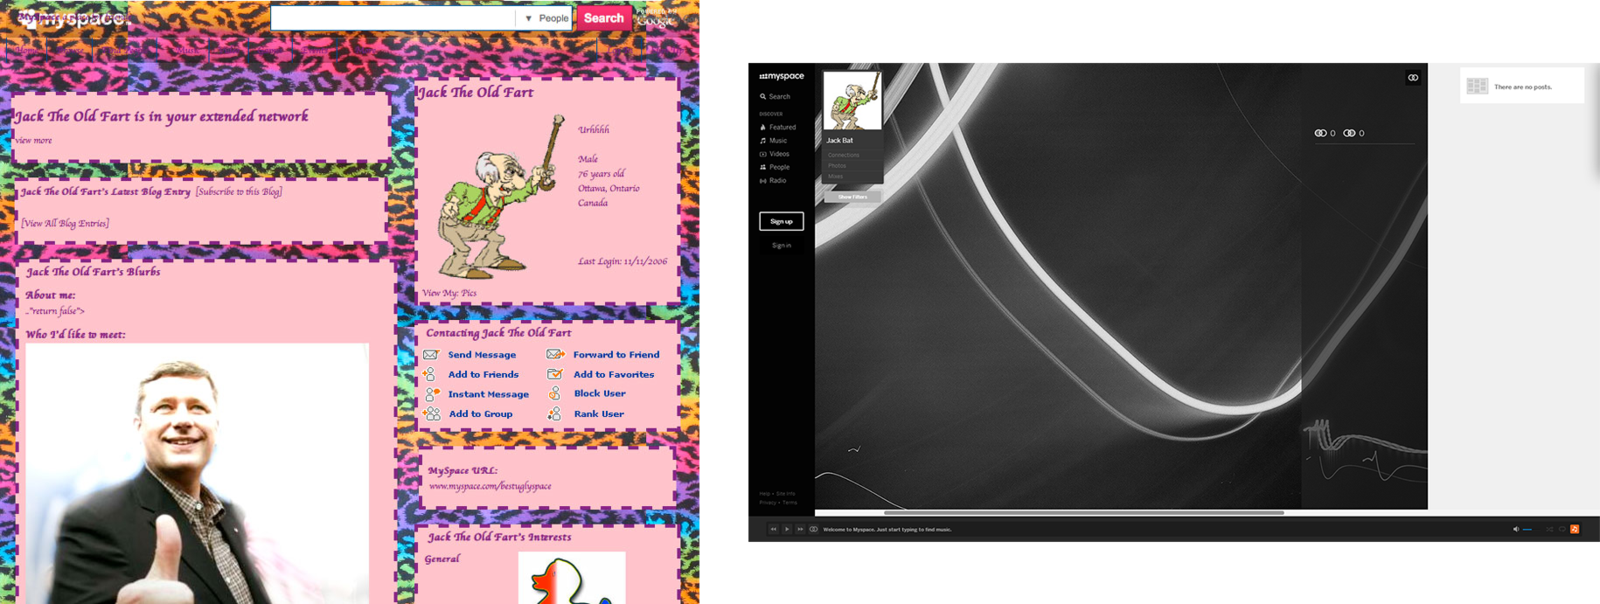Image resolution: width=1600 pixels, height=604 pixels.
Task: Click the new Myspace logo in sidebar
Action: (x=781, y=76)
